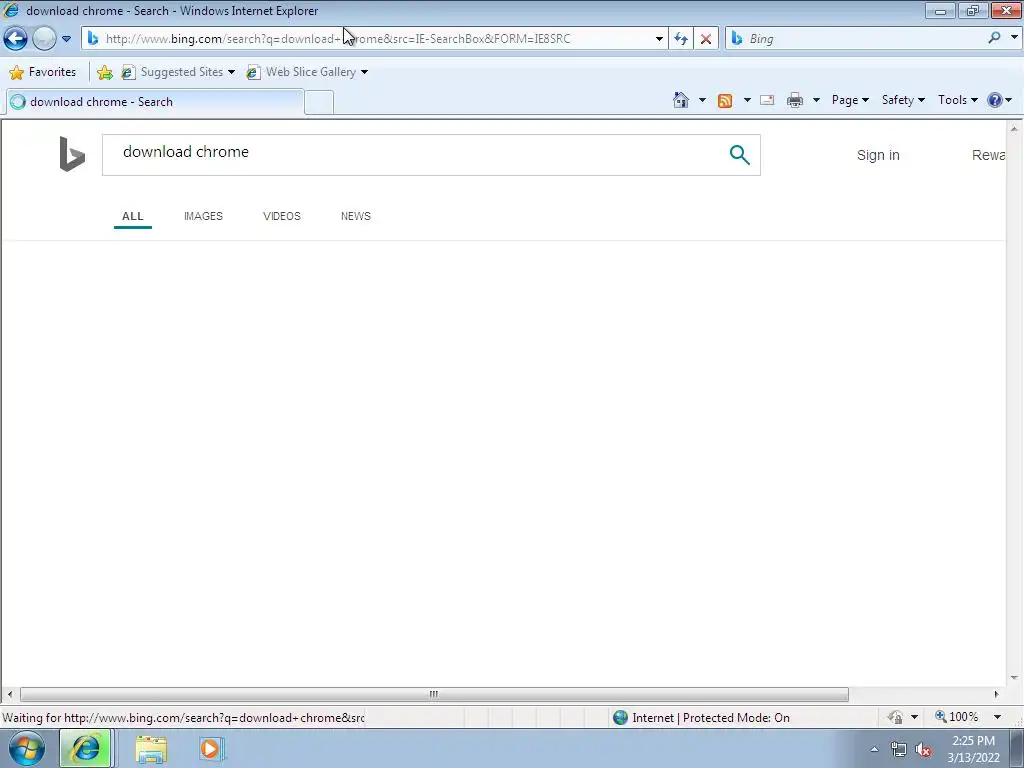Screen dimensions: 1024x768
Task: Open the Windows Start button
Action: pyautogui.click(x=27, y=748)
